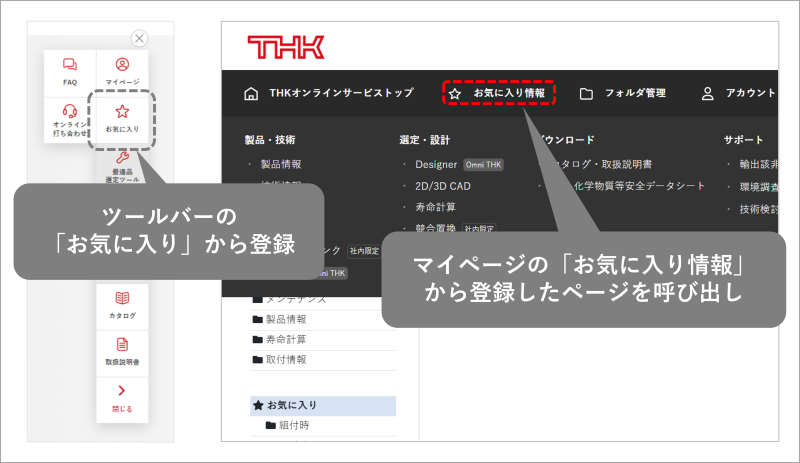Click the 製品情報 link under 製品・技術

click(280, 163)
